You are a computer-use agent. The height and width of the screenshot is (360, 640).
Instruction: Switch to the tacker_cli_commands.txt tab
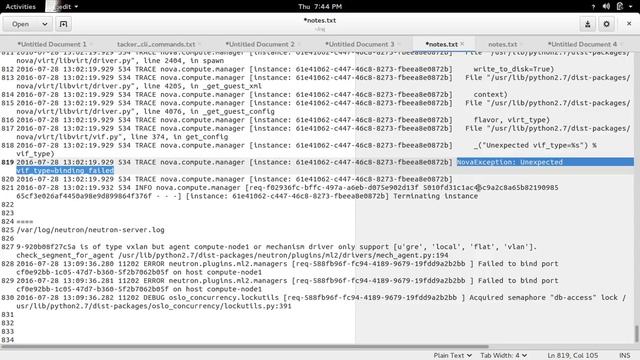click(x=156, y=44)
